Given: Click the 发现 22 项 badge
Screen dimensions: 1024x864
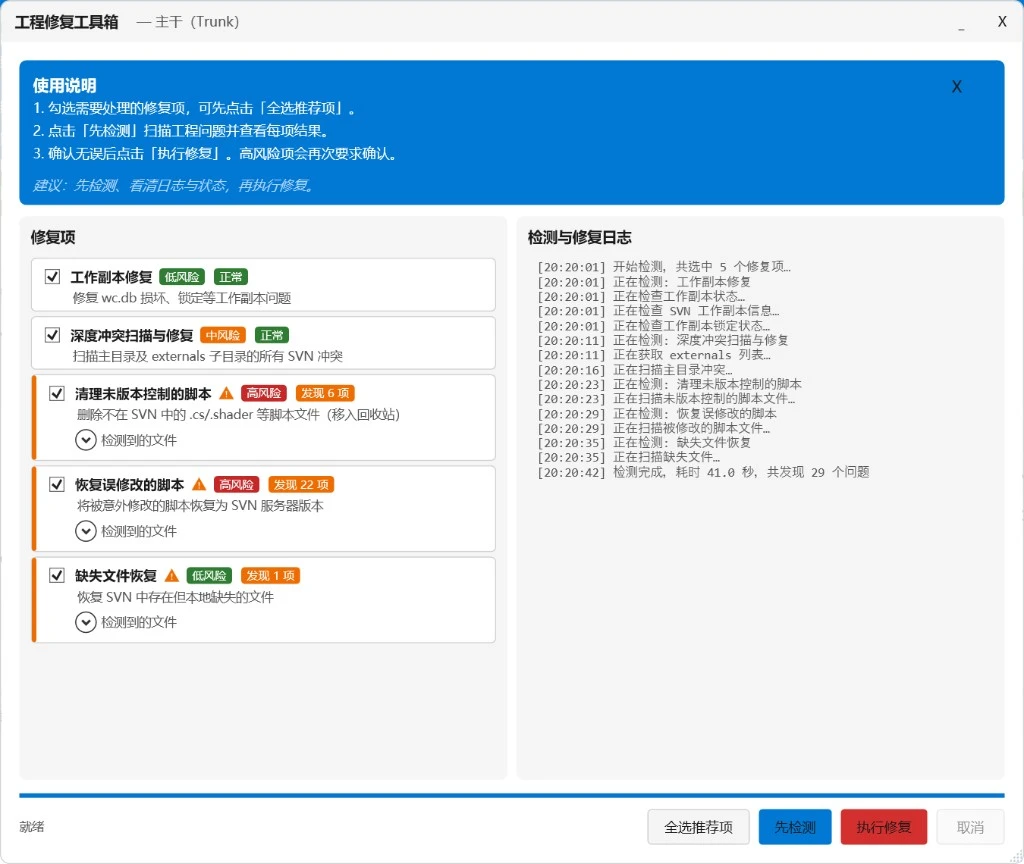Looking at the screenshot, I should (300, 484).
